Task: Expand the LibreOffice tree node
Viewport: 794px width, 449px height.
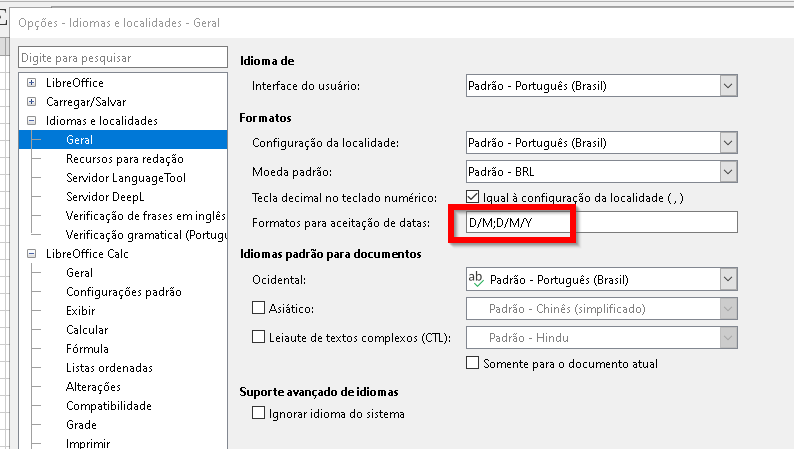Action: pyautogui.click(x=33, y=83)
